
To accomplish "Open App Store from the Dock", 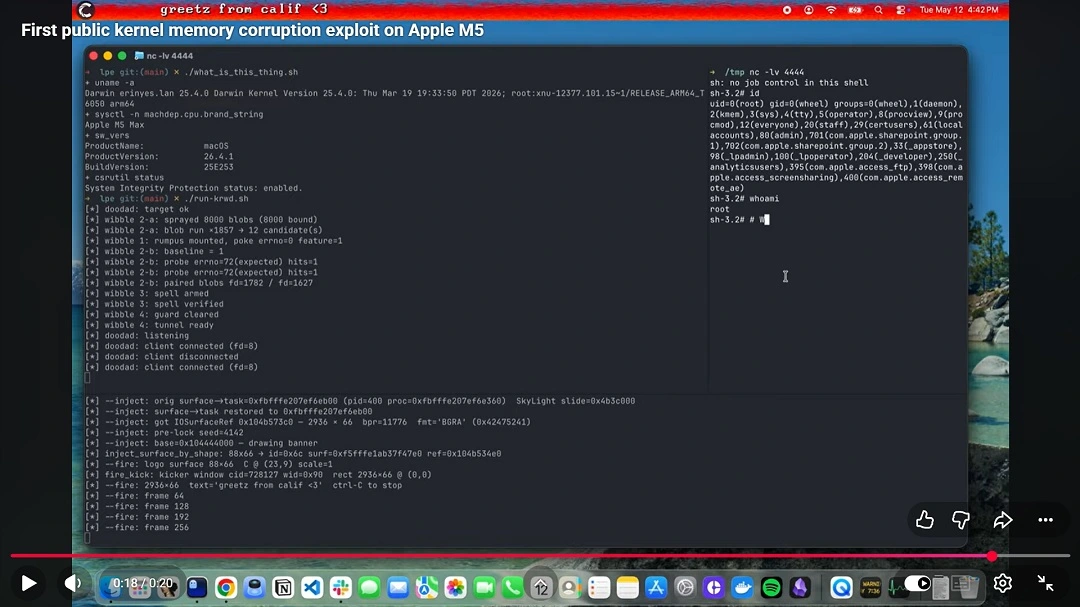I will (656, 587).
